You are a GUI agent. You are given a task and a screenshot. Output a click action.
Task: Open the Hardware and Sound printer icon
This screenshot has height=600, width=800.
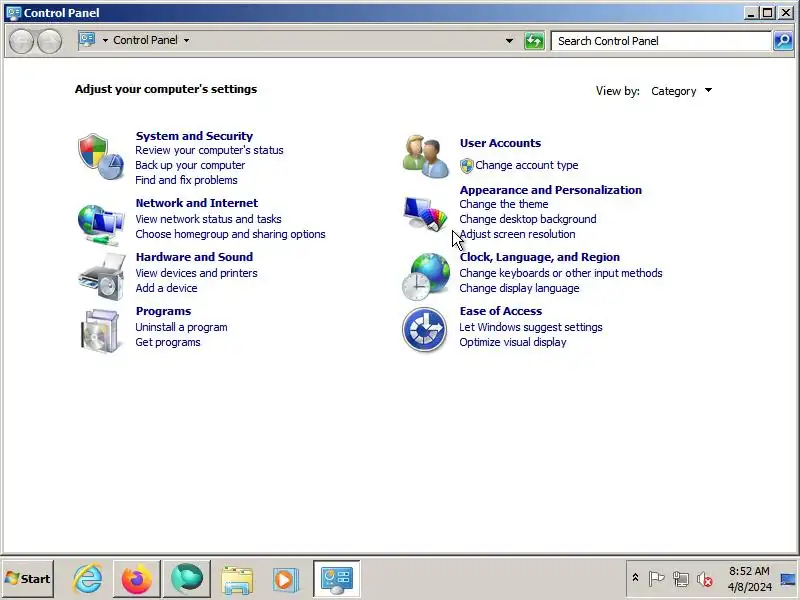101,278
